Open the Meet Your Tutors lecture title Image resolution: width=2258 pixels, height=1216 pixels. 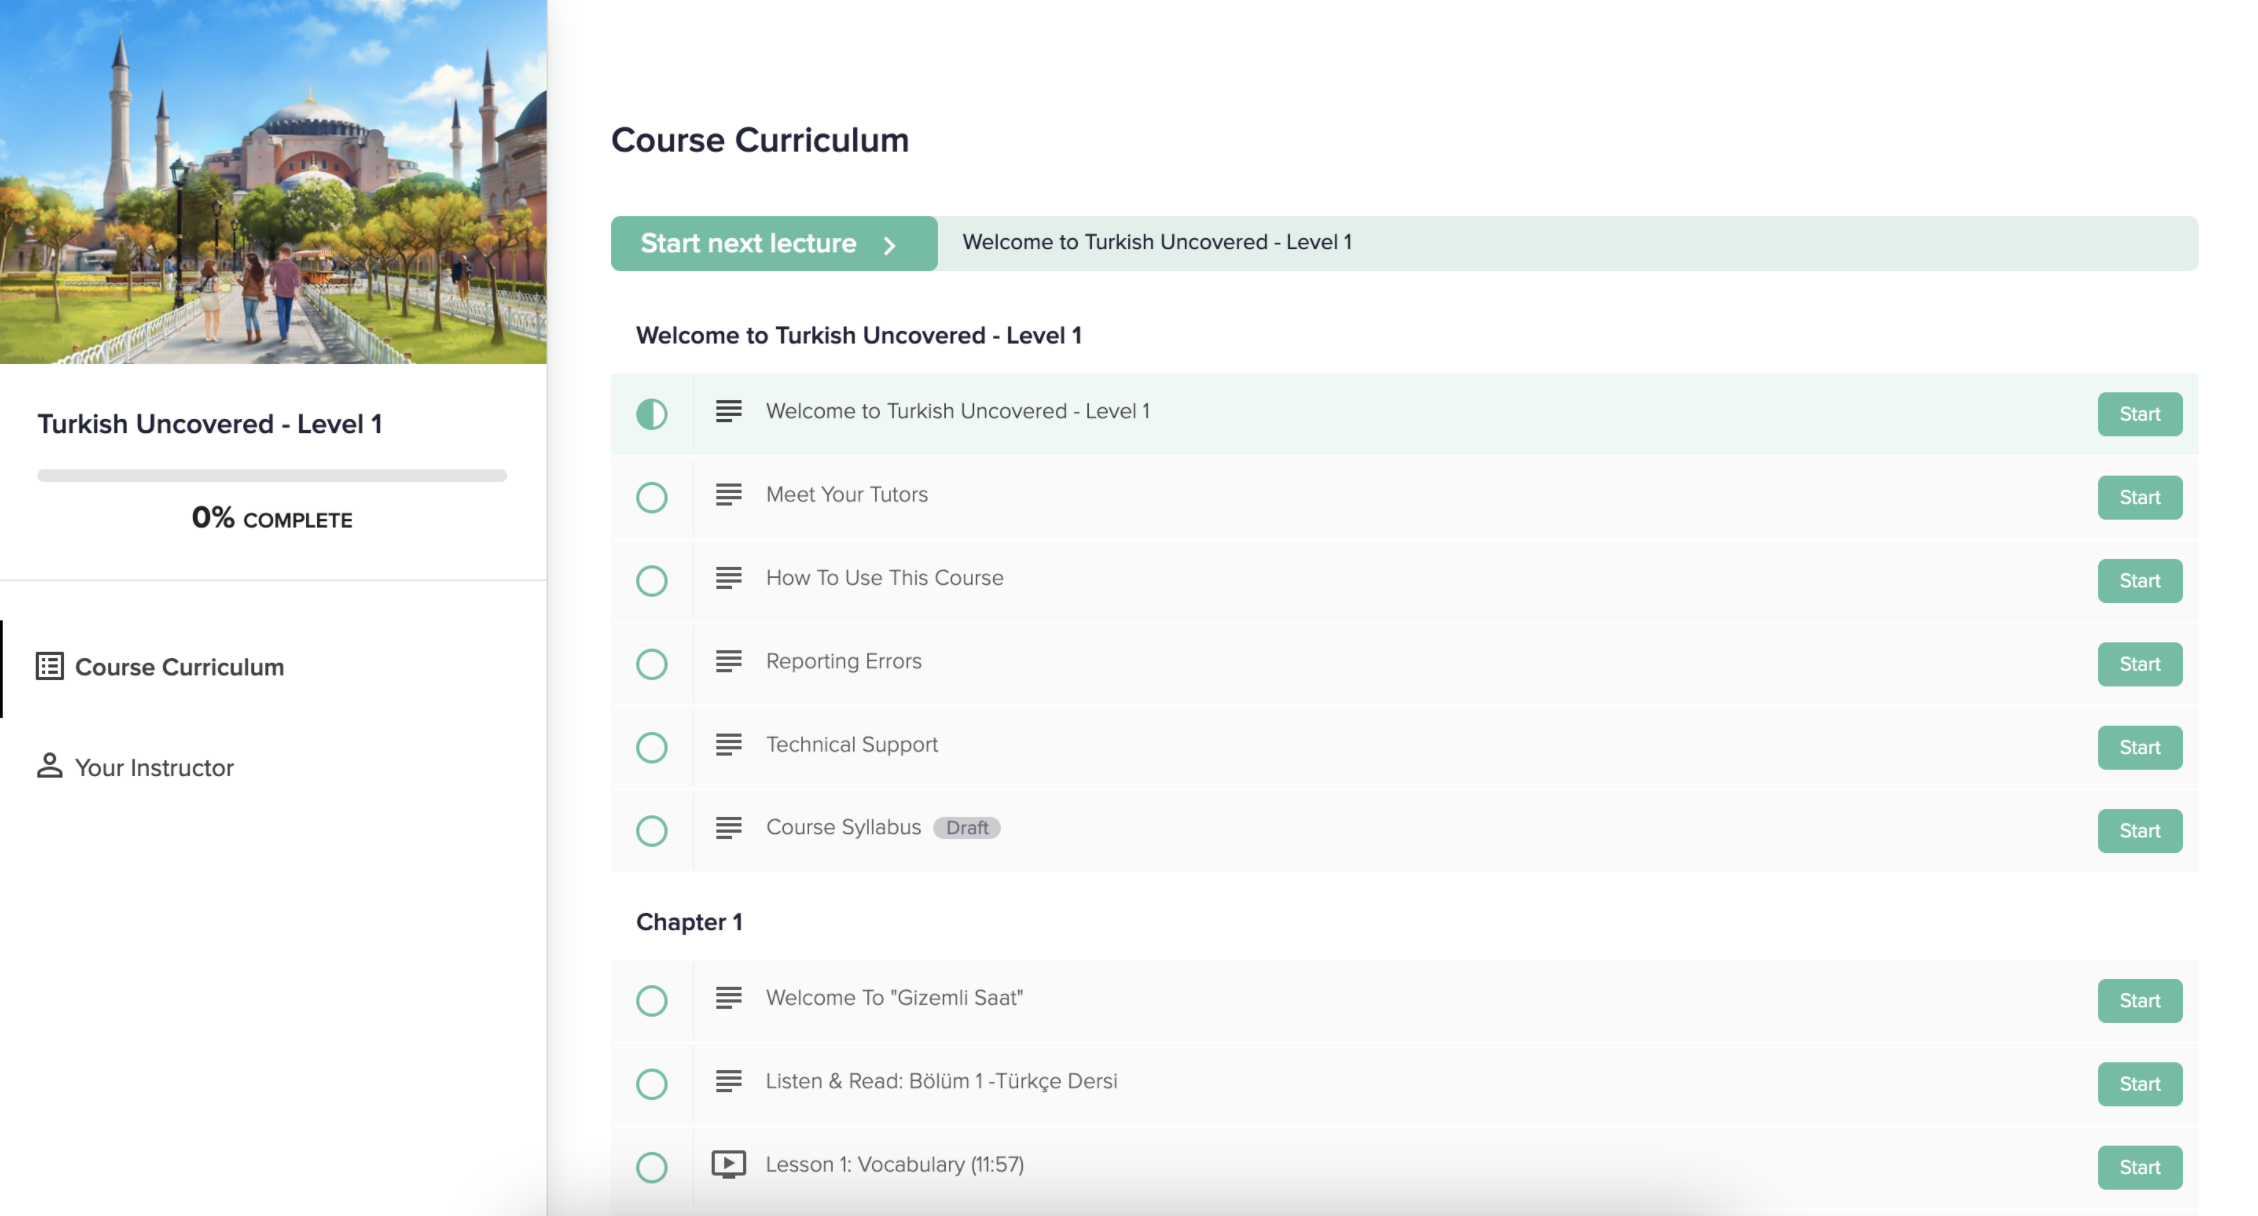847,494
